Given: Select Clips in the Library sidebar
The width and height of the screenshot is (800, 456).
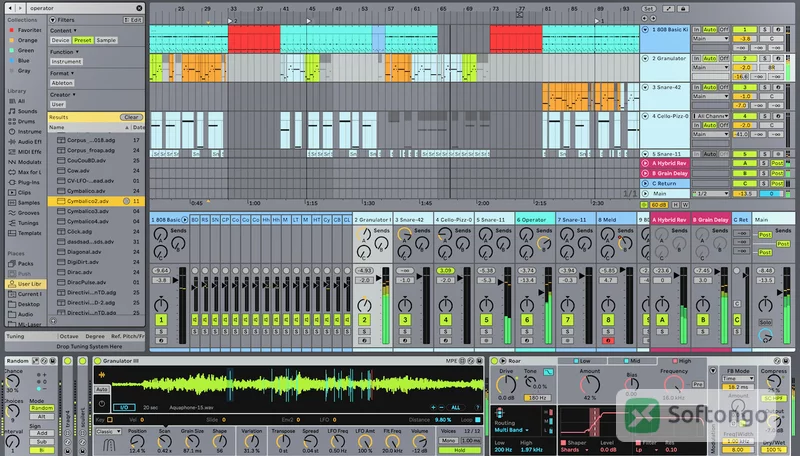Looking at the screenshot, I should point(24,192).
